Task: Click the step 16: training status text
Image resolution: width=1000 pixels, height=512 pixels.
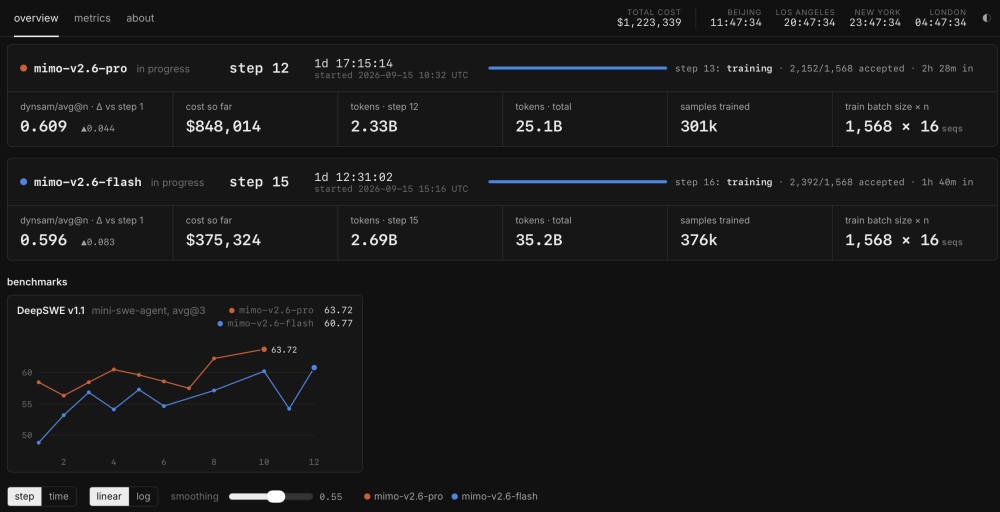Action: pos(723,182)
